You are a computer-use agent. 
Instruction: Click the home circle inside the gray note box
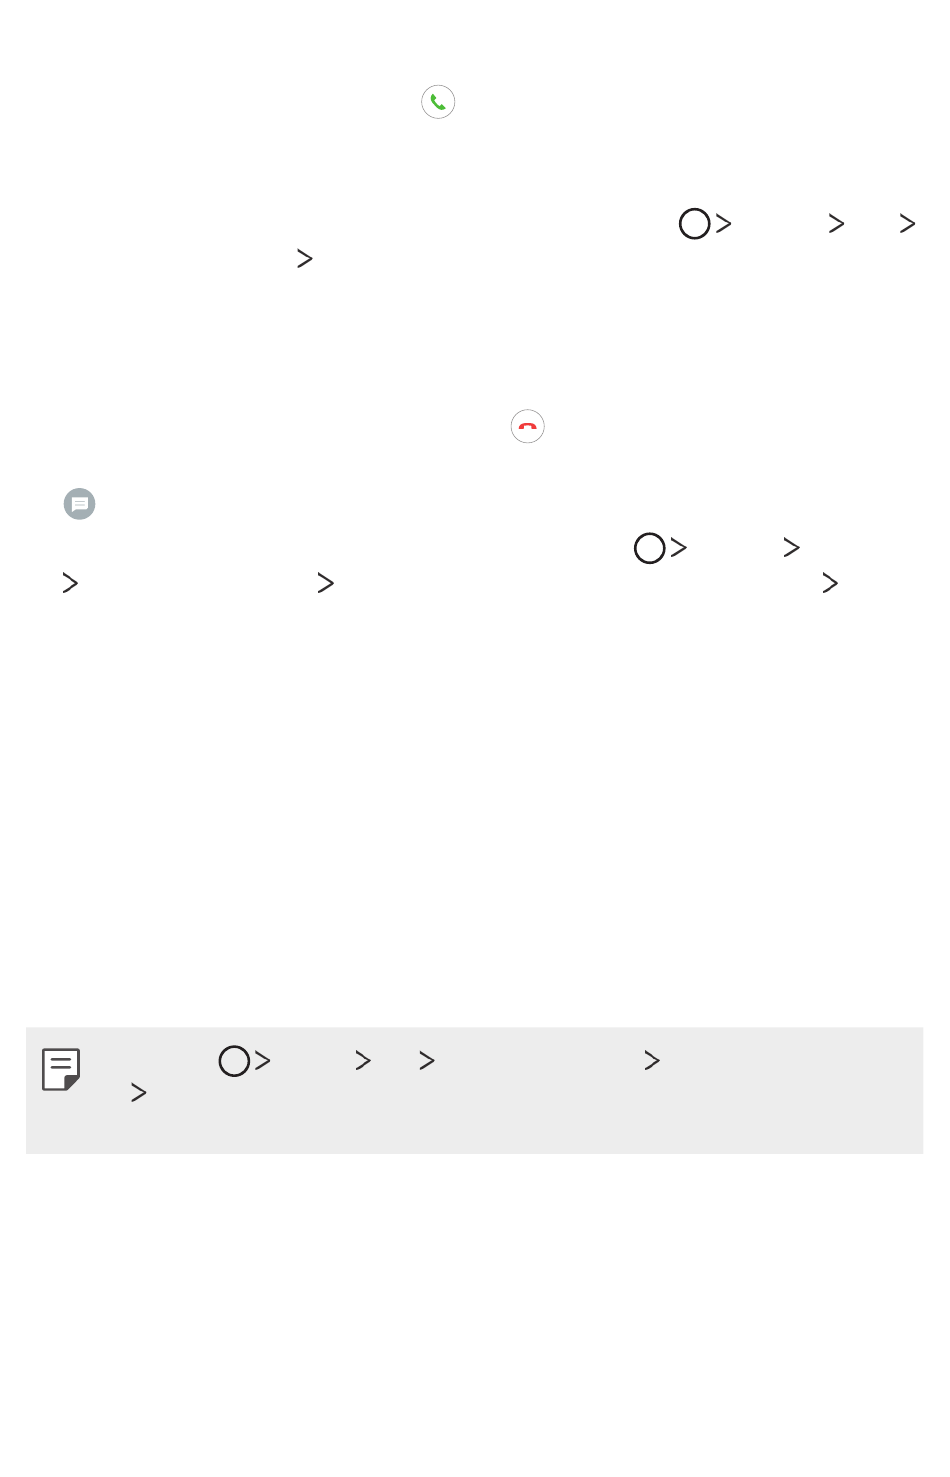pyautogui.click(x=234, y=1061)
